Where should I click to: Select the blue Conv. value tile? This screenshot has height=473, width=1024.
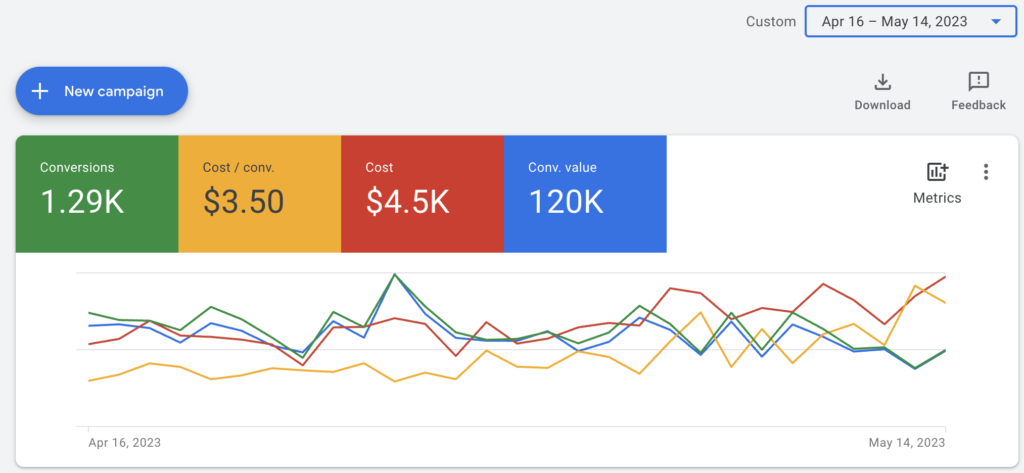pyautogui.click(x=584, y=194)
